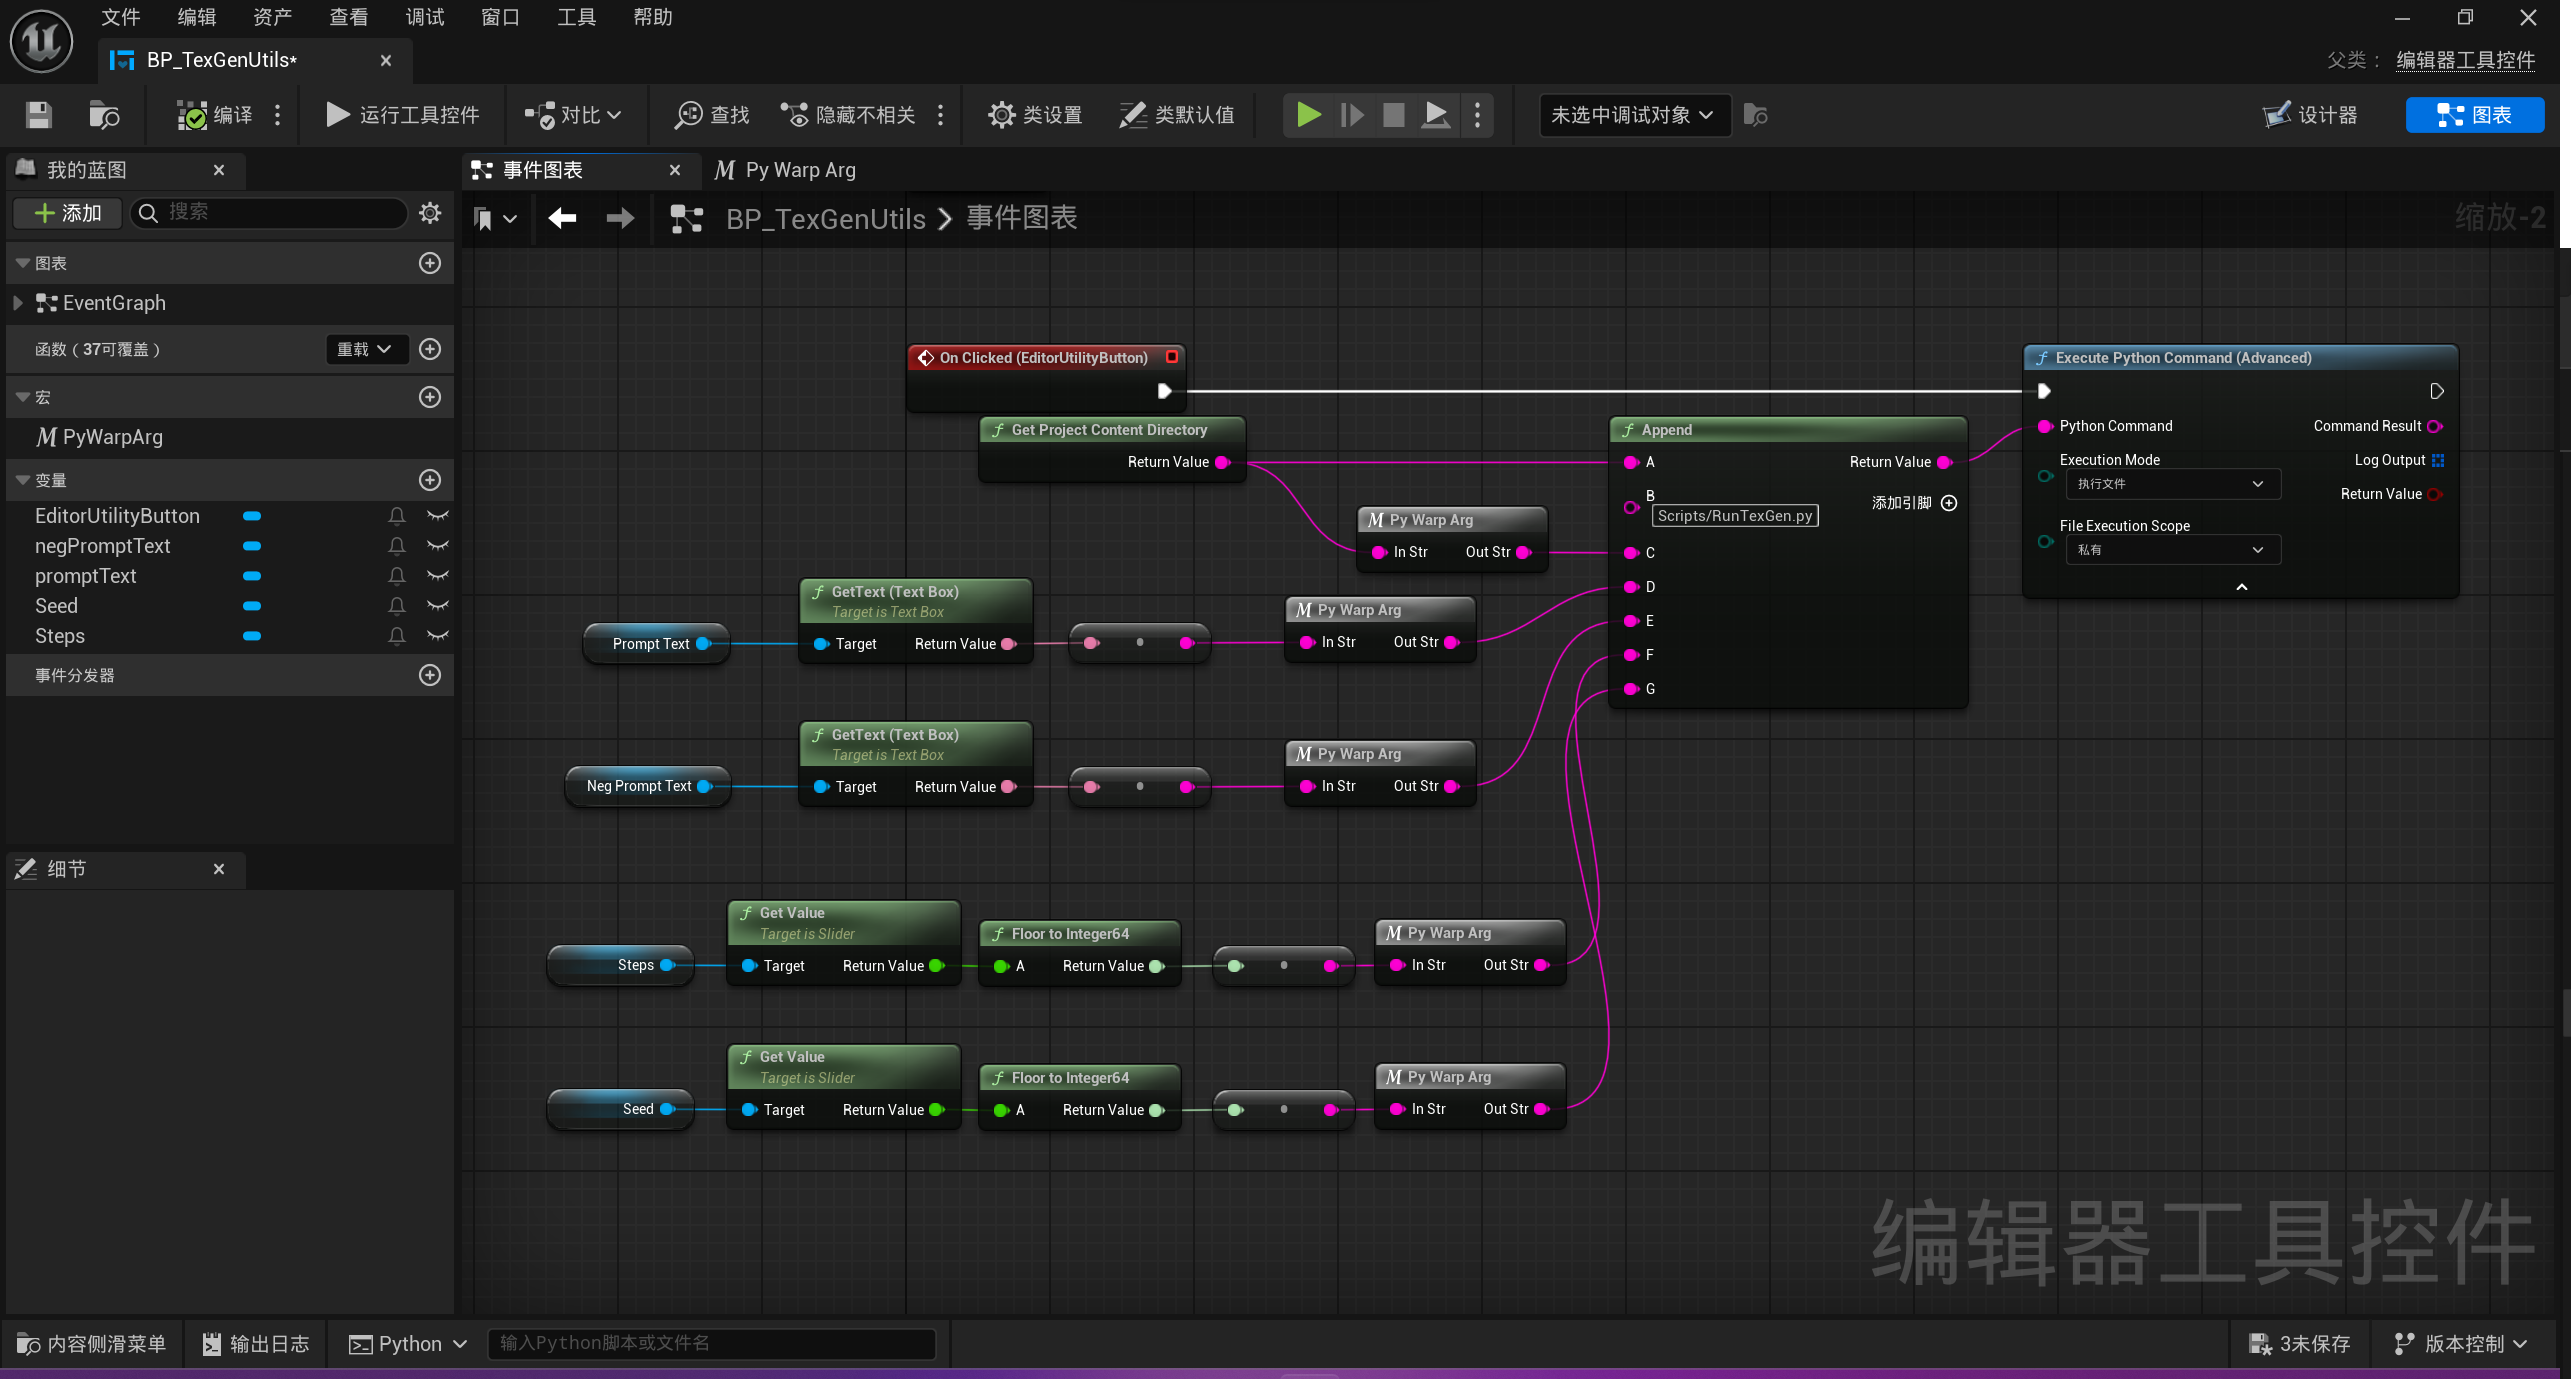This screenshot has height=1379, width=2571.
Task: Click the browse to asset icon
Action: pos(104,115)
